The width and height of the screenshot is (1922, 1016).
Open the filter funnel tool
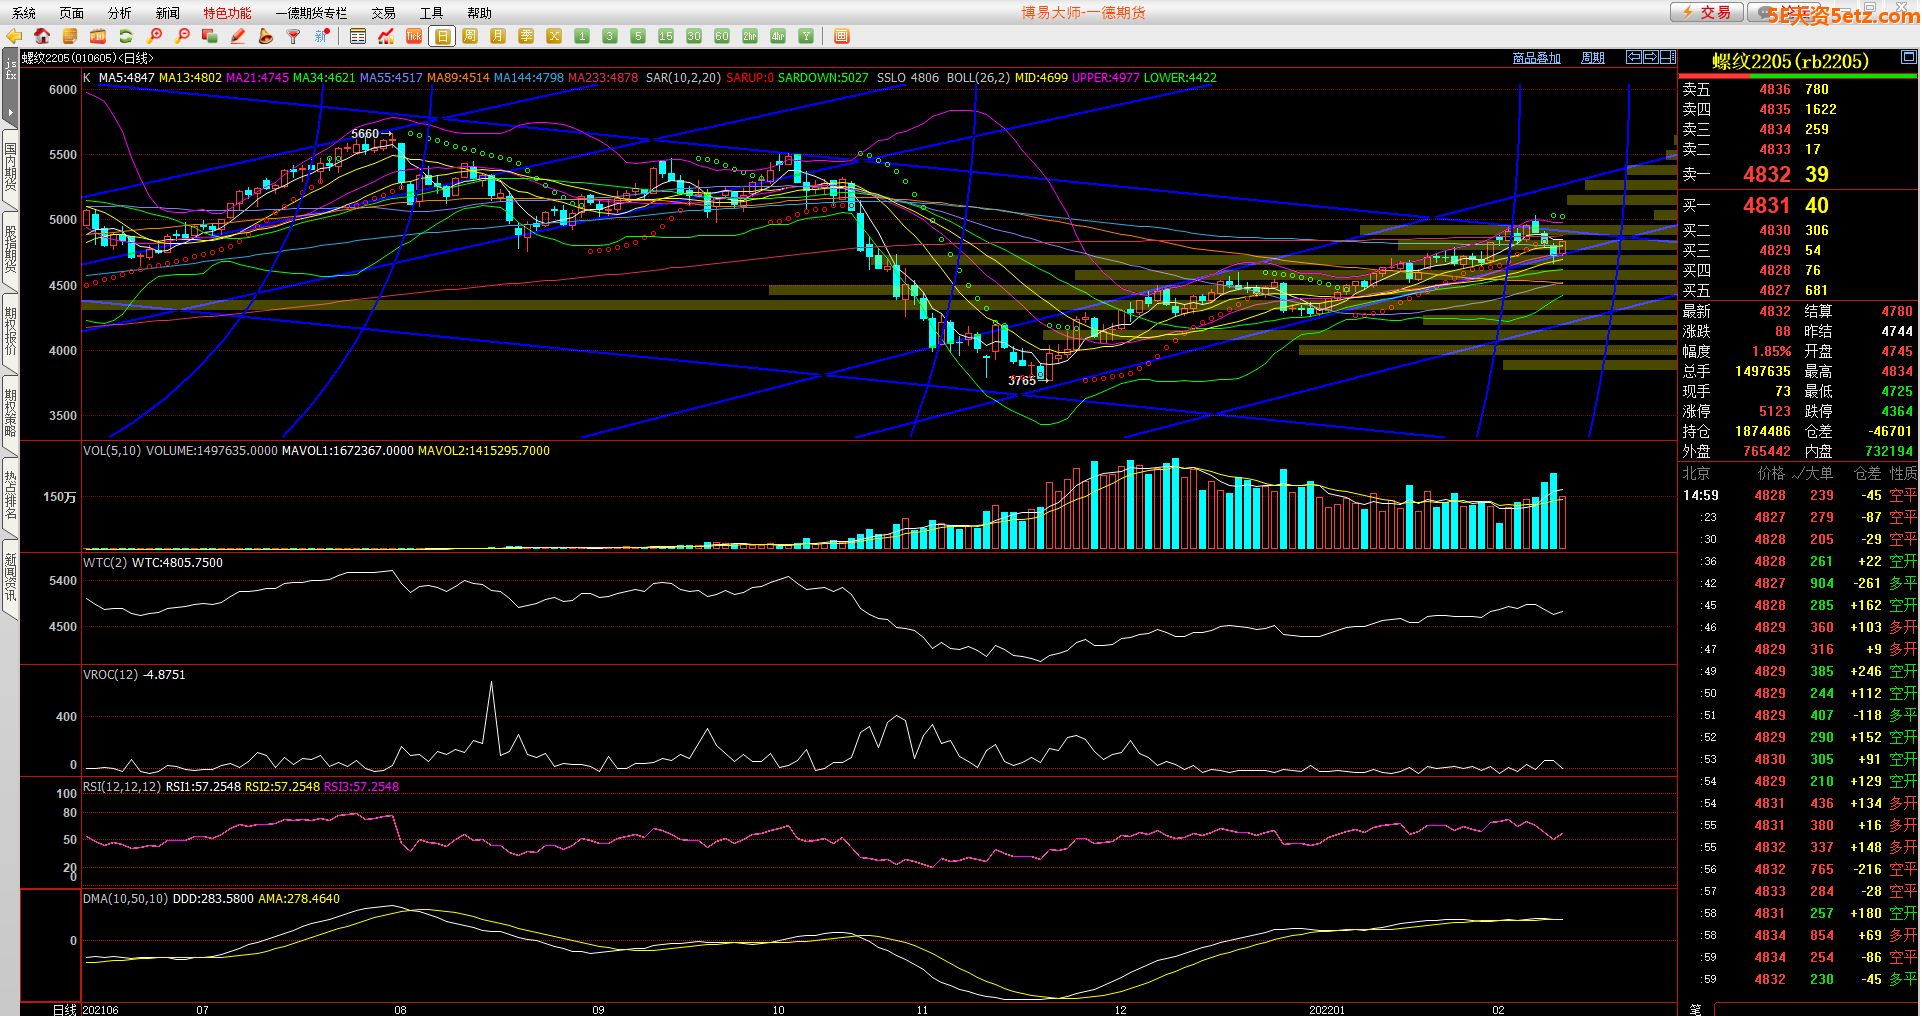[294, 36]
